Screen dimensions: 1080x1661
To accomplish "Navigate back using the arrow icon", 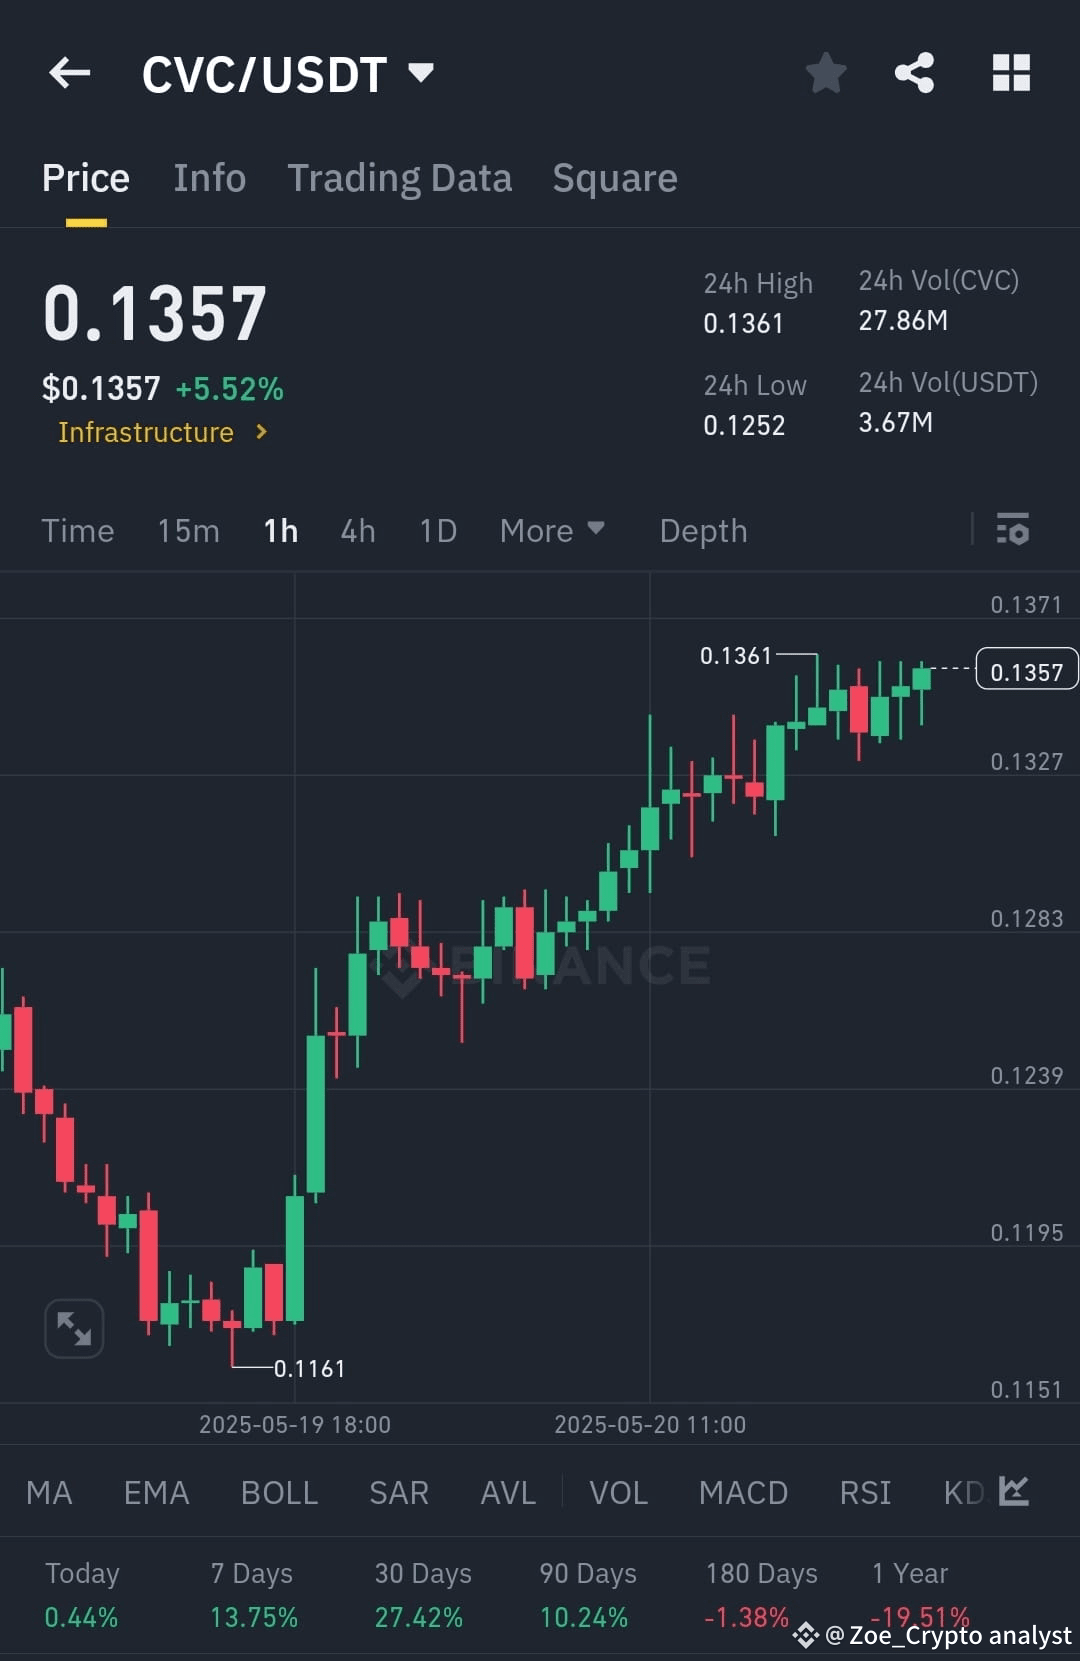I will [68, 73].
